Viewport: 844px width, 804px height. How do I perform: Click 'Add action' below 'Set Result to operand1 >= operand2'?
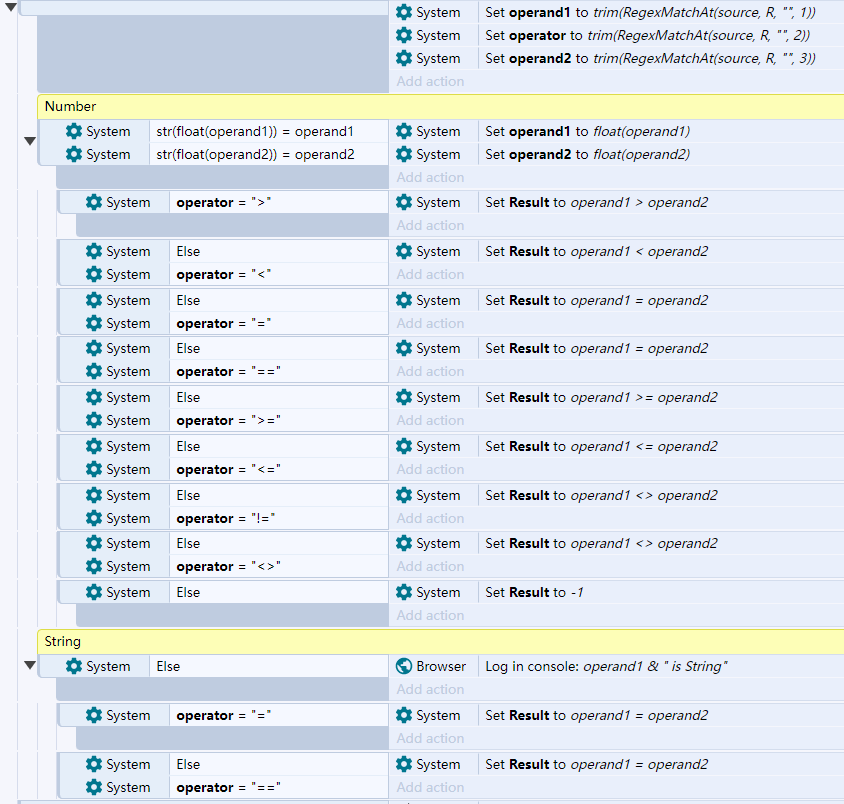430,420
